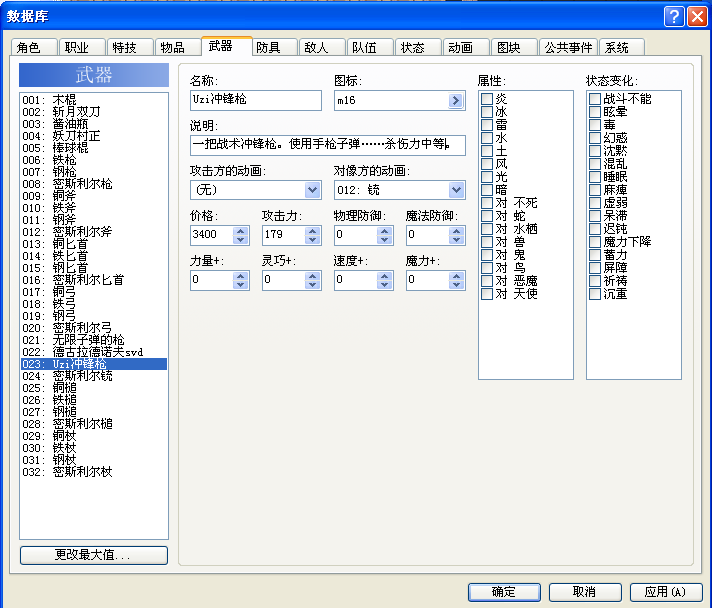This screenshot has width=712, height=608.
Task: Select weapon 005: 棒球棍
Action: point(94,148)
